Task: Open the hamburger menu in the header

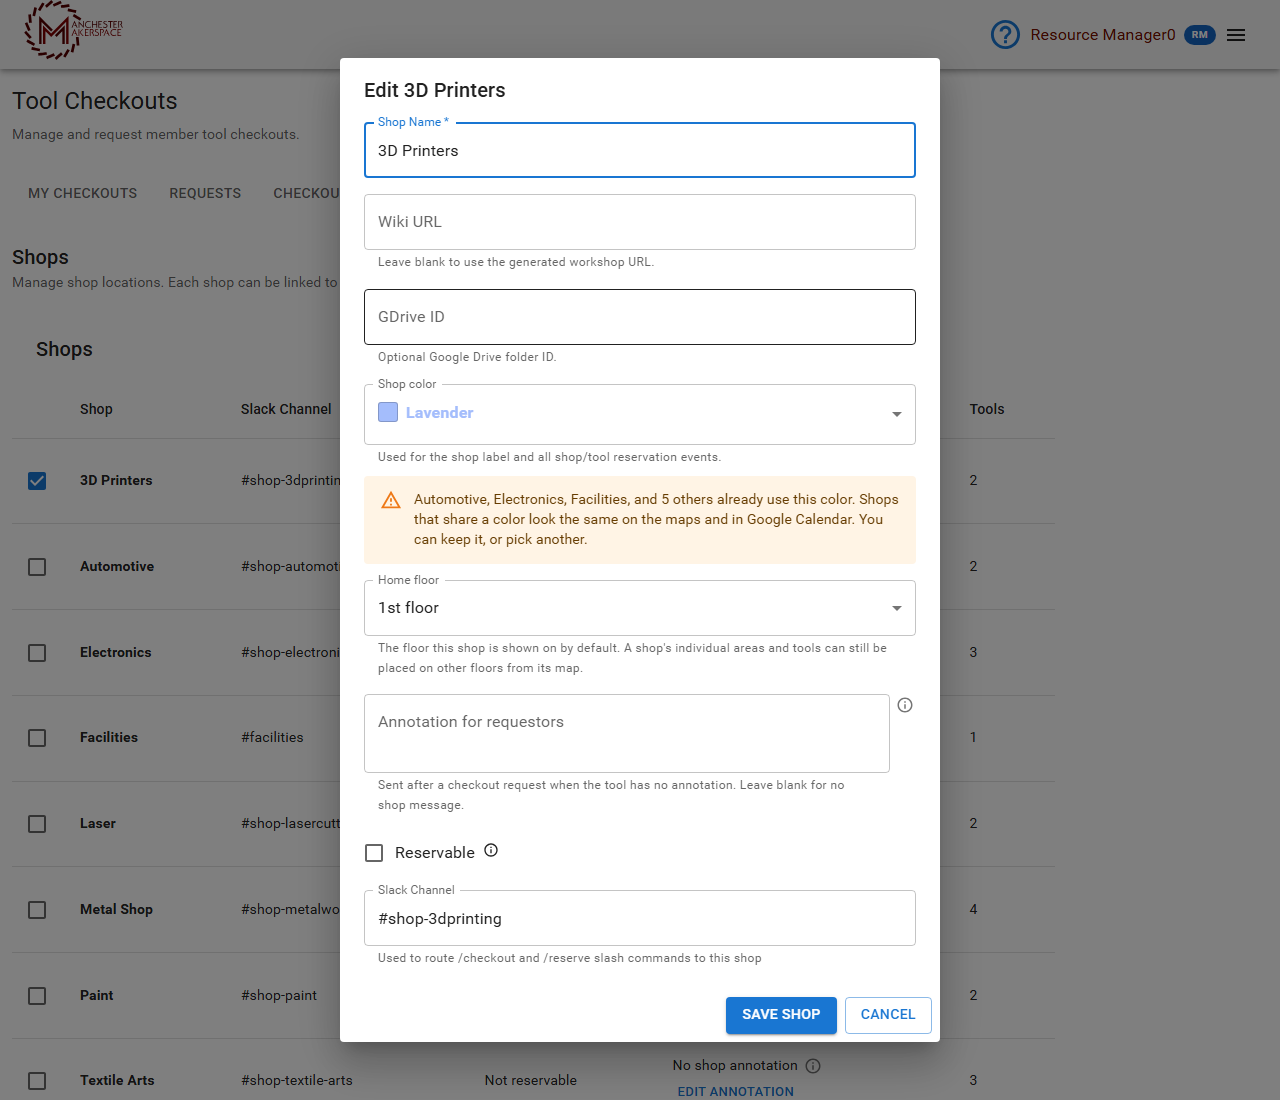Action: [1236, 35]
